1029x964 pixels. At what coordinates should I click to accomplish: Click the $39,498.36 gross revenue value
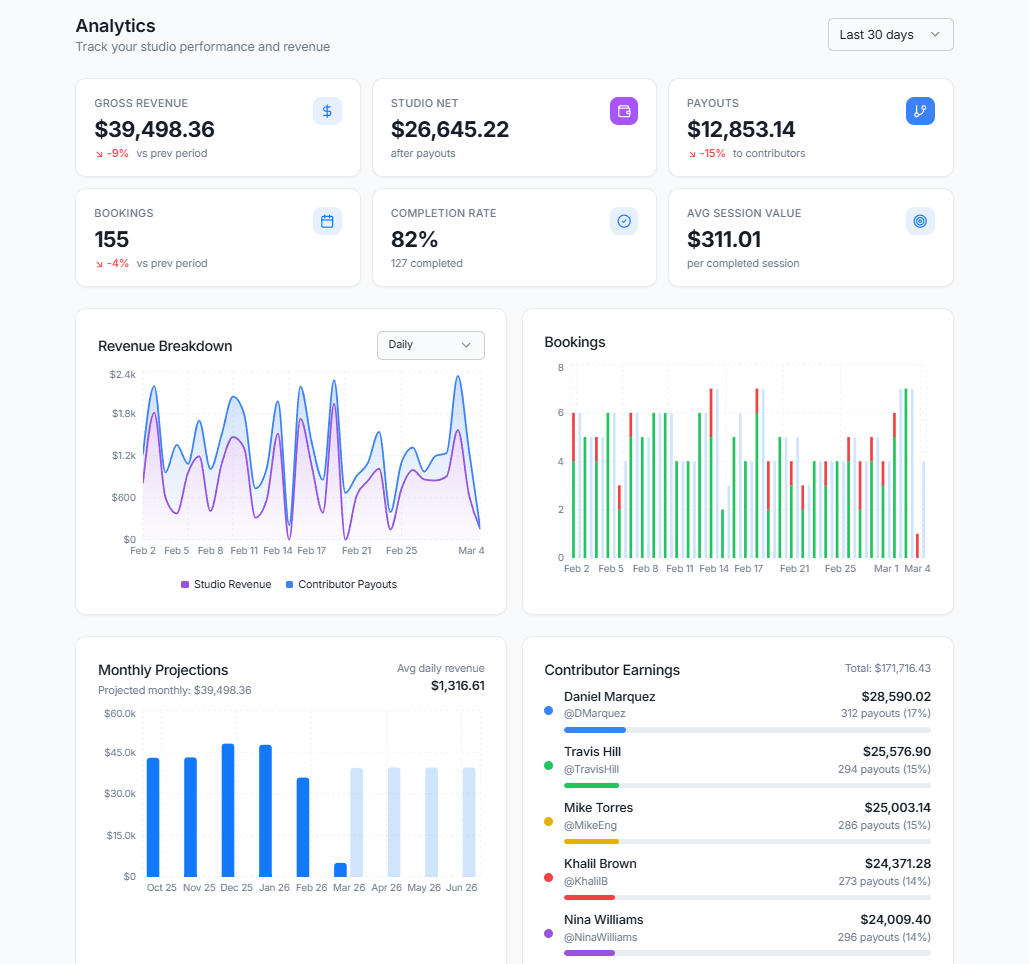(154, 129)
